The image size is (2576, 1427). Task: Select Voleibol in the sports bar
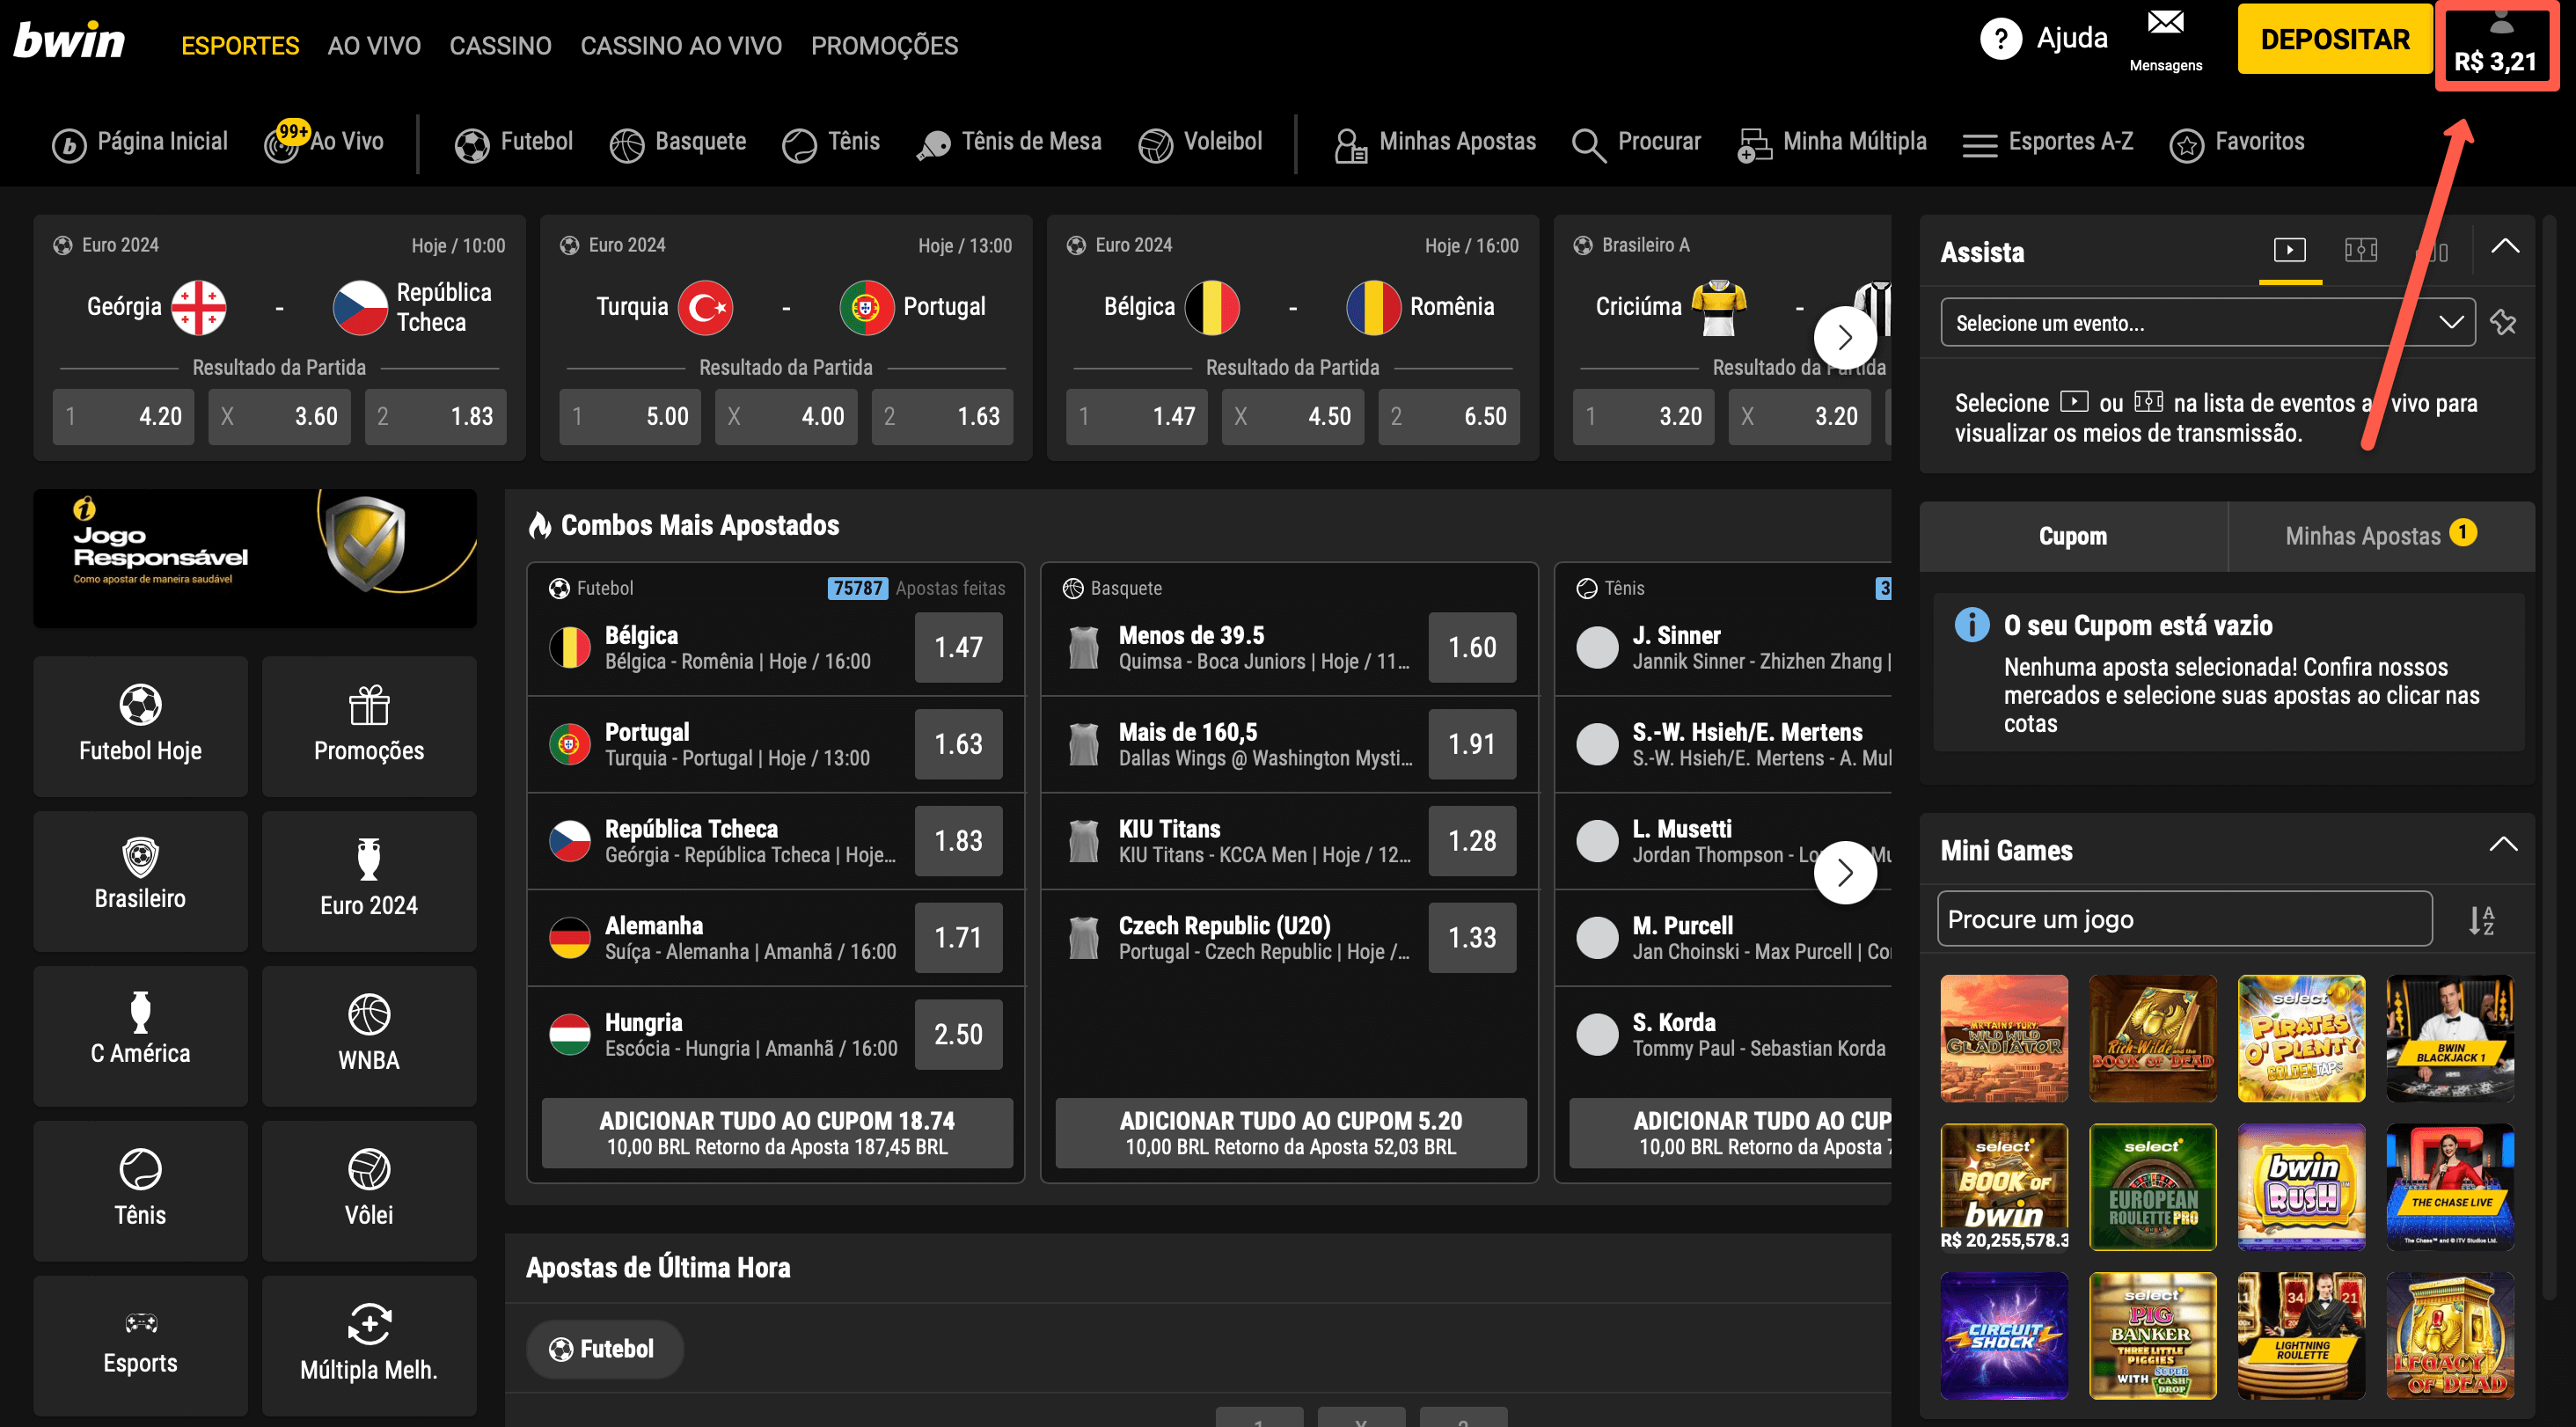[x=1200, y=142]
